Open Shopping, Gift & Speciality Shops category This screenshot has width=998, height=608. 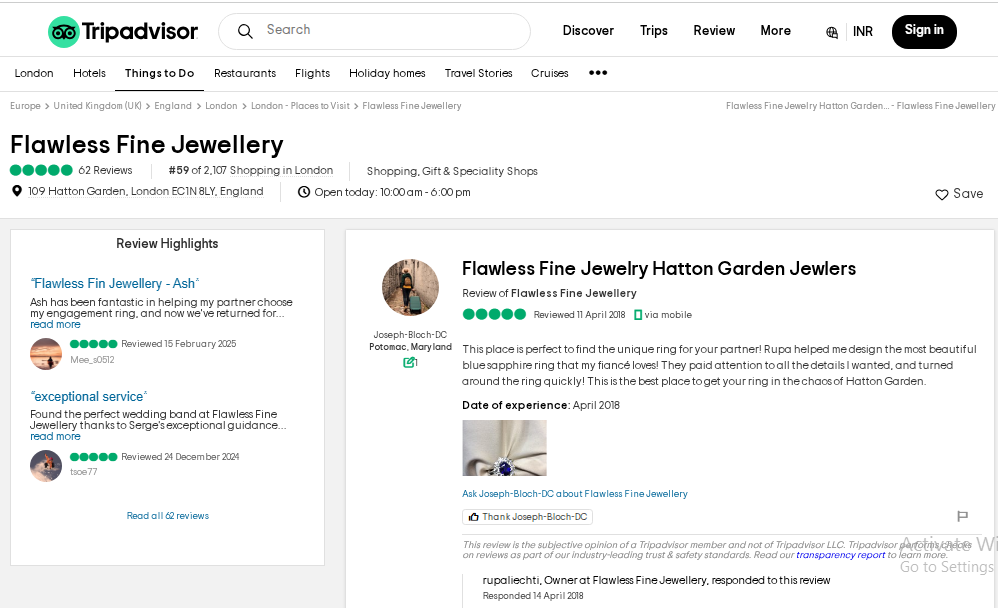(452, 171)
